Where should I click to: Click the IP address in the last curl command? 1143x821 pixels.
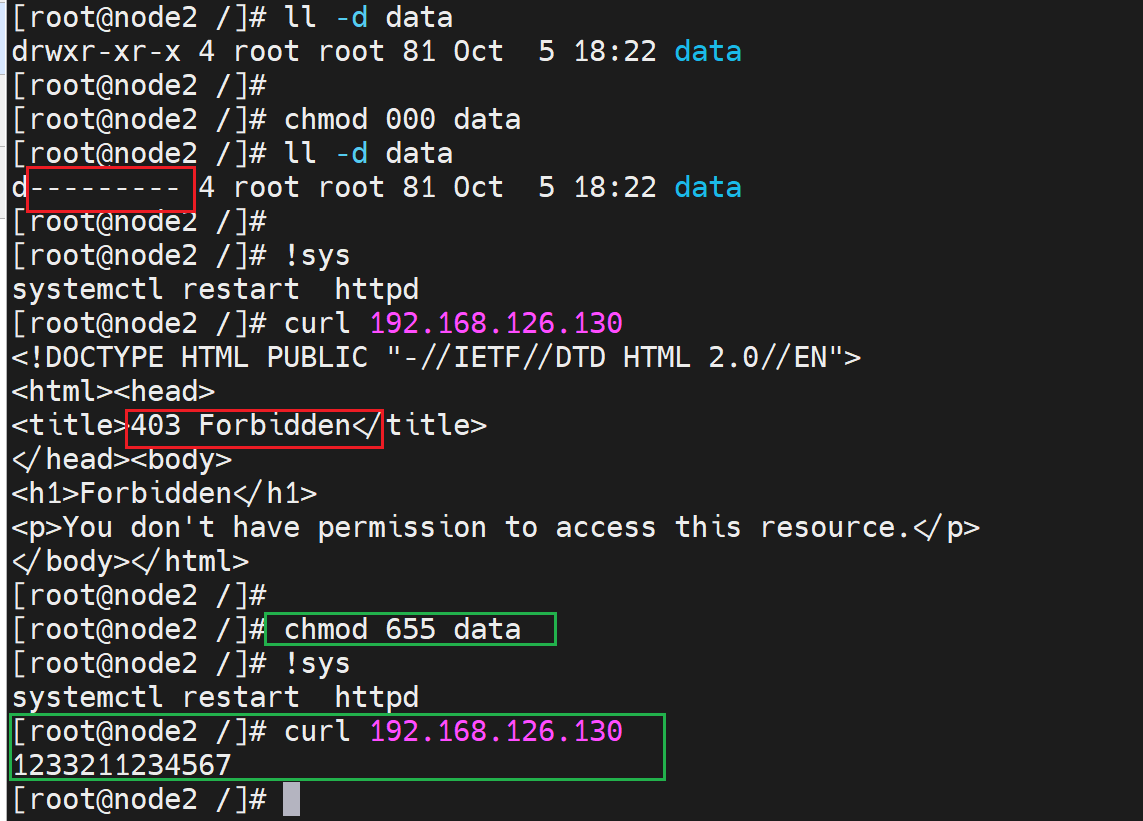(x=496, y=731)
